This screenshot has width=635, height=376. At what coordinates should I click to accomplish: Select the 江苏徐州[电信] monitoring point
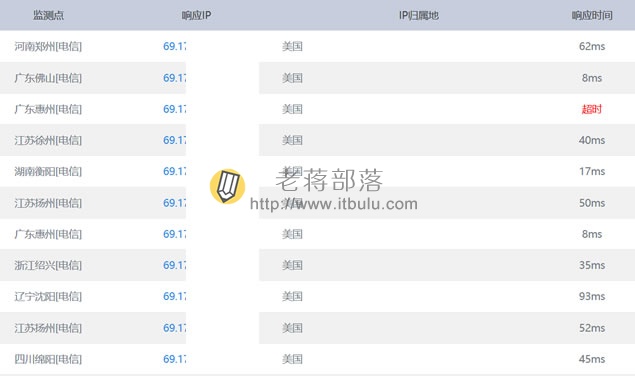tap(48, 140)
